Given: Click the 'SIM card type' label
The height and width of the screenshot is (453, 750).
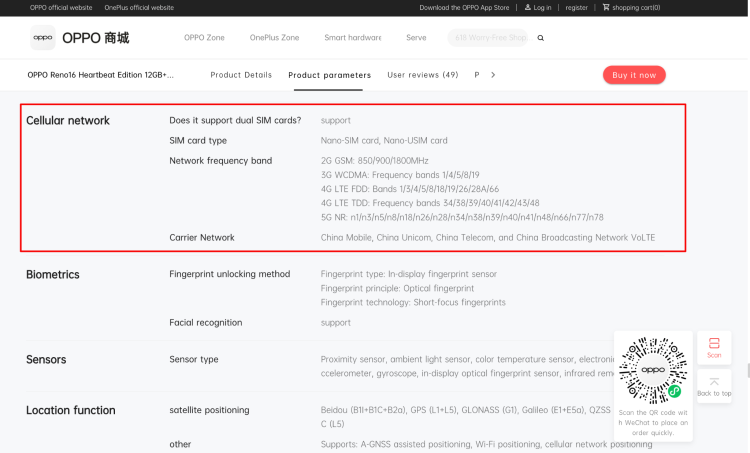Looking at the screenshot, I should pos(198,141).
